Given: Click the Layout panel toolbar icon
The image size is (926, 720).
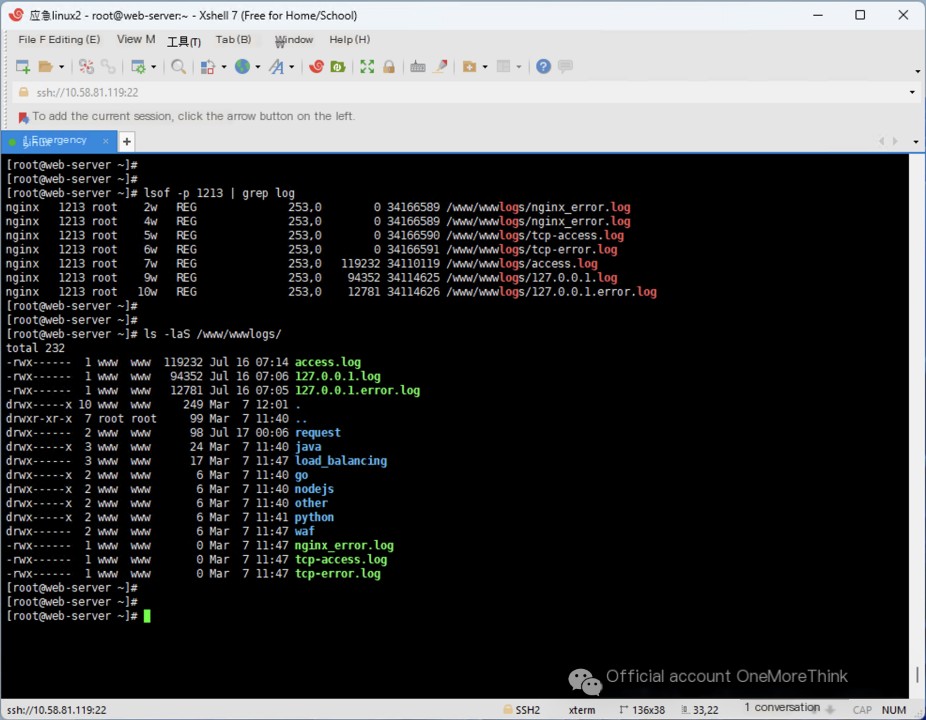Looking at the screenshot, I should point(503,67).
